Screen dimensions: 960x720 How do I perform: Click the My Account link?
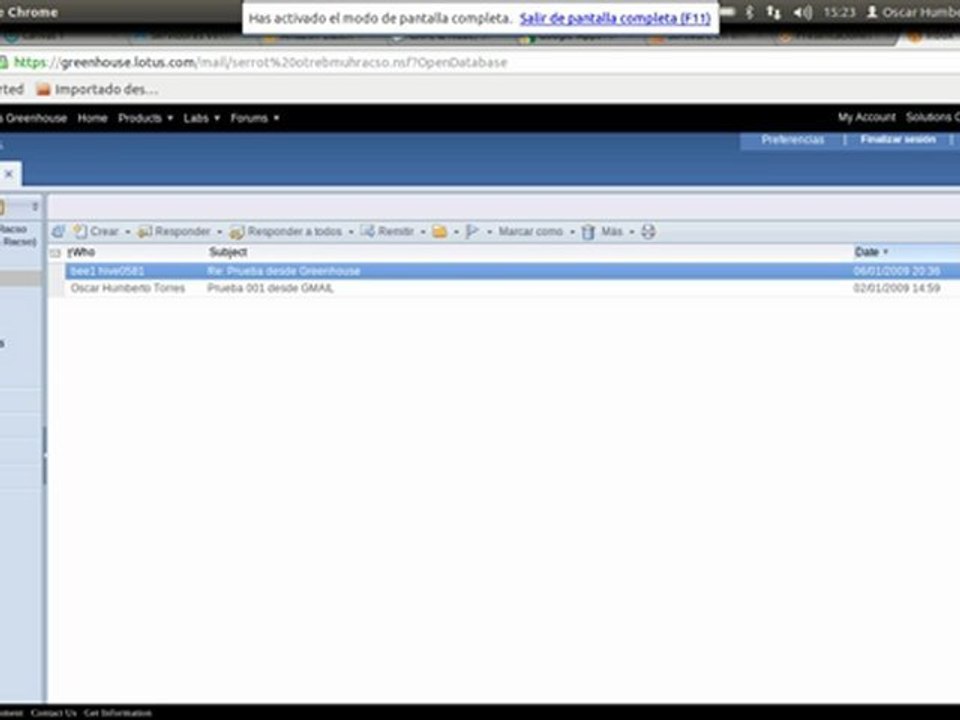click(866, 117)
